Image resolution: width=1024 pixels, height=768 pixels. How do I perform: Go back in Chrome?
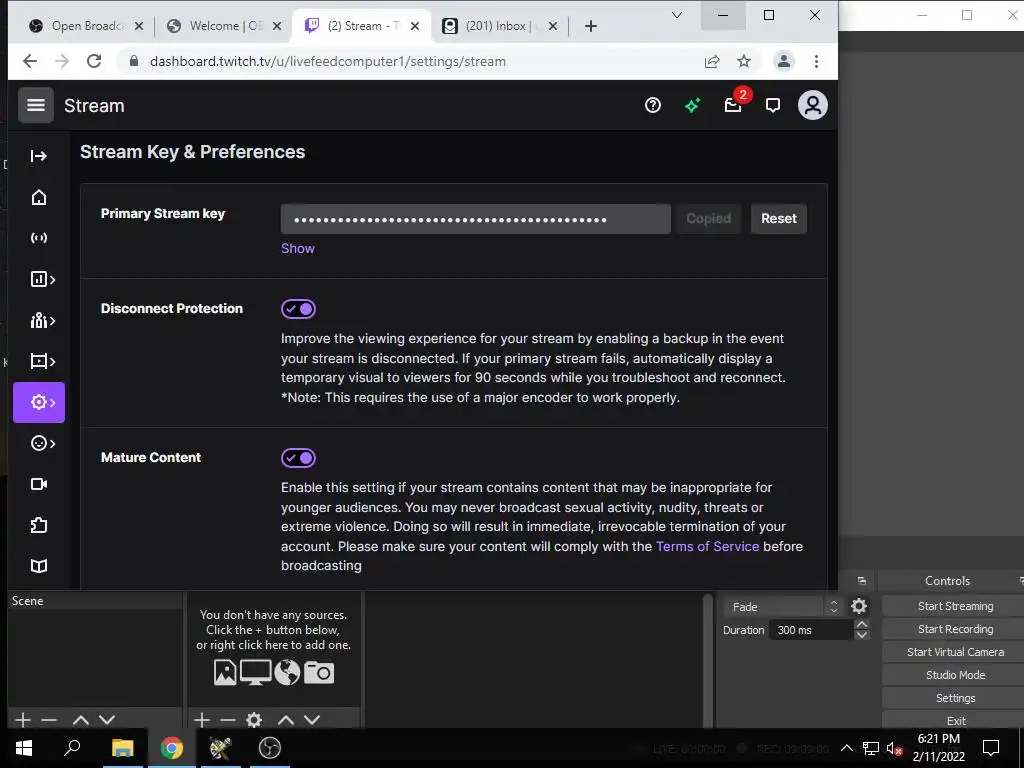(30, 61)
